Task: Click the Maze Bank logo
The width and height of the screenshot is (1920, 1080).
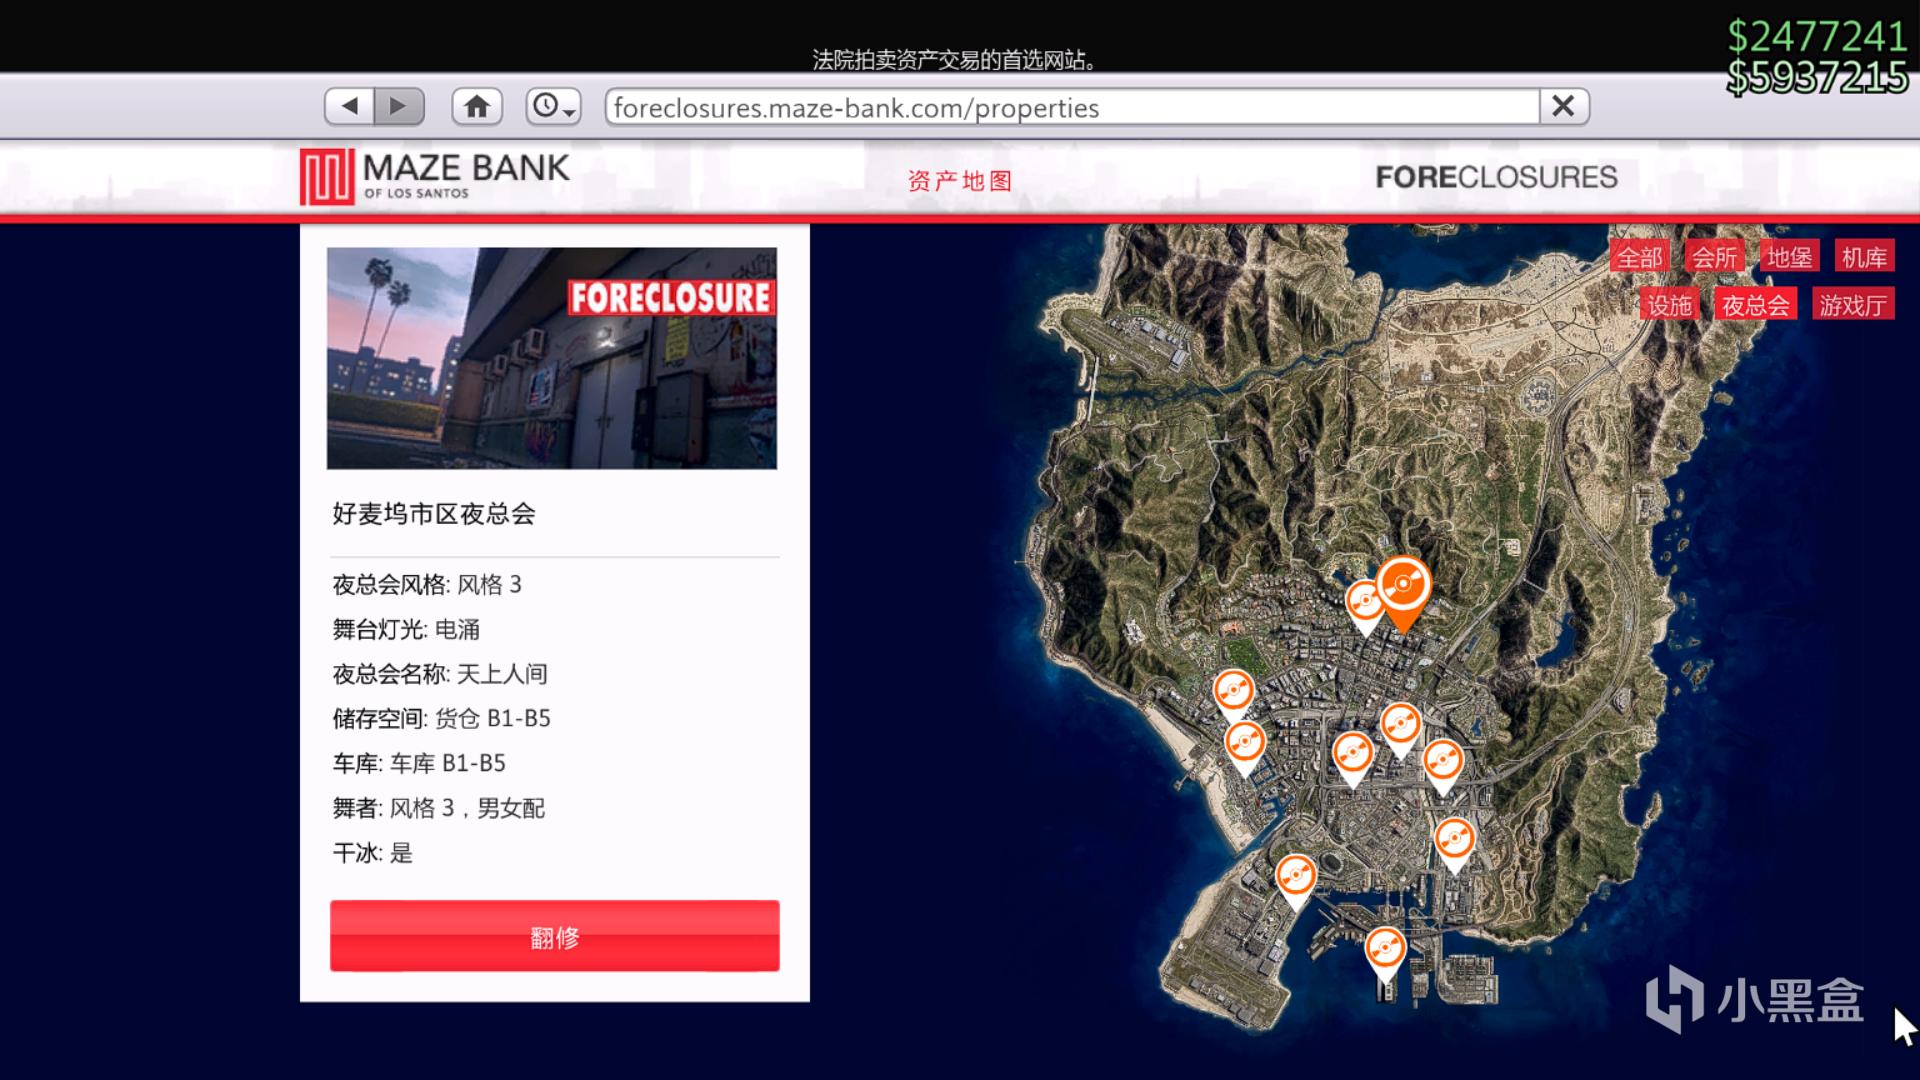Action: point(436,176)
